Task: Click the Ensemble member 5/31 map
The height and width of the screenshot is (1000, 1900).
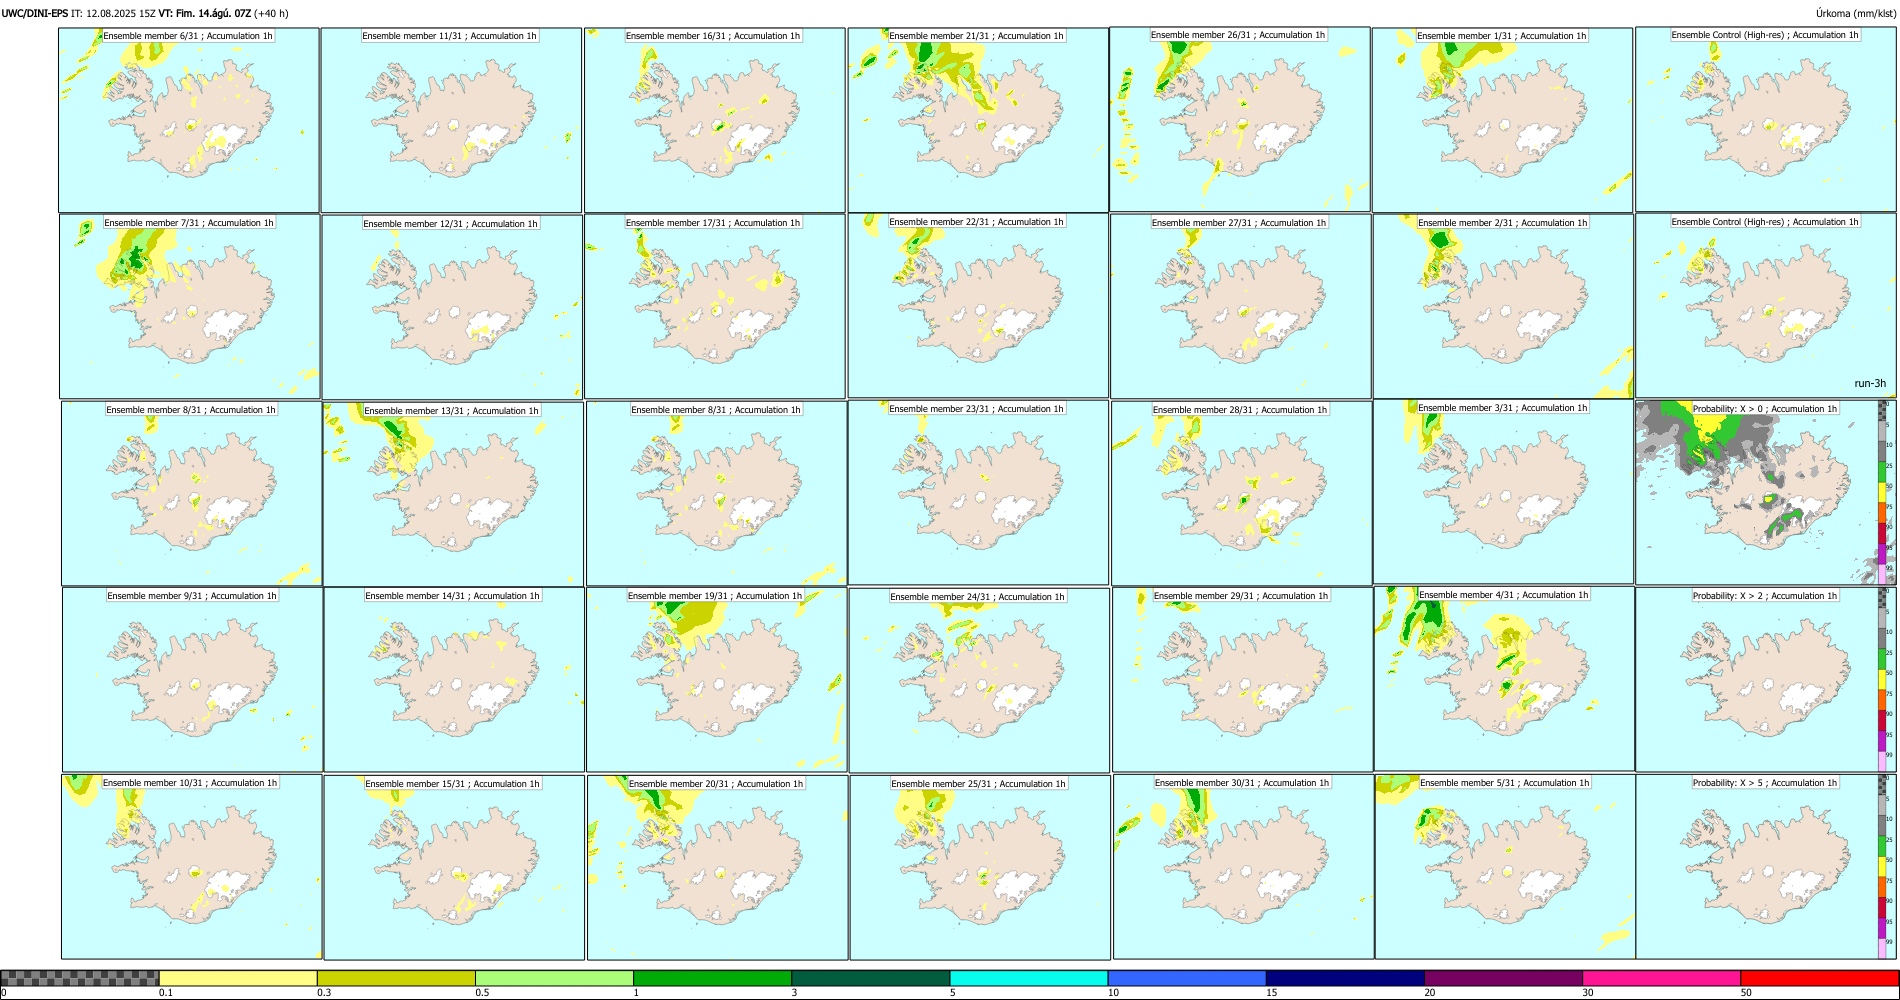Action: [x=1505, y=866]
